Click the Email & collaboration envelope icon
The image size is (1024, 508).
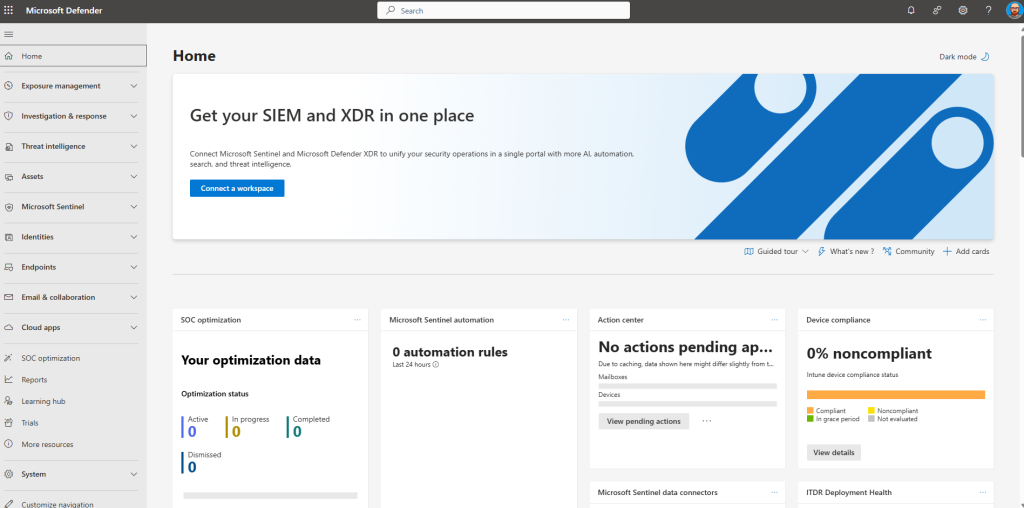tap(8, 297)
